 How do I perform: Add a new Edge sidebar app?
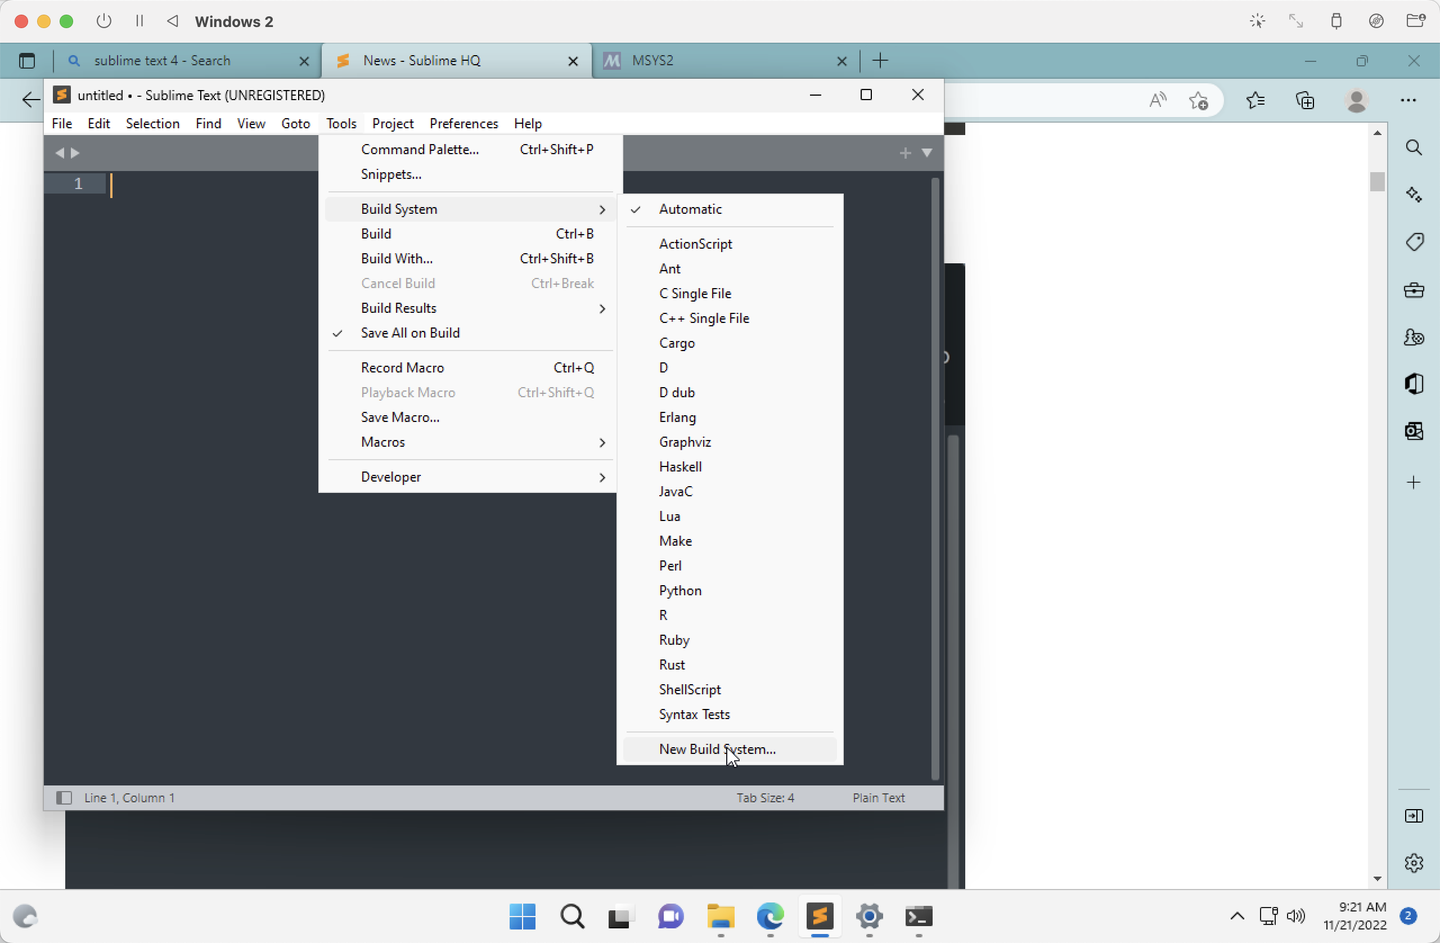1414,482
